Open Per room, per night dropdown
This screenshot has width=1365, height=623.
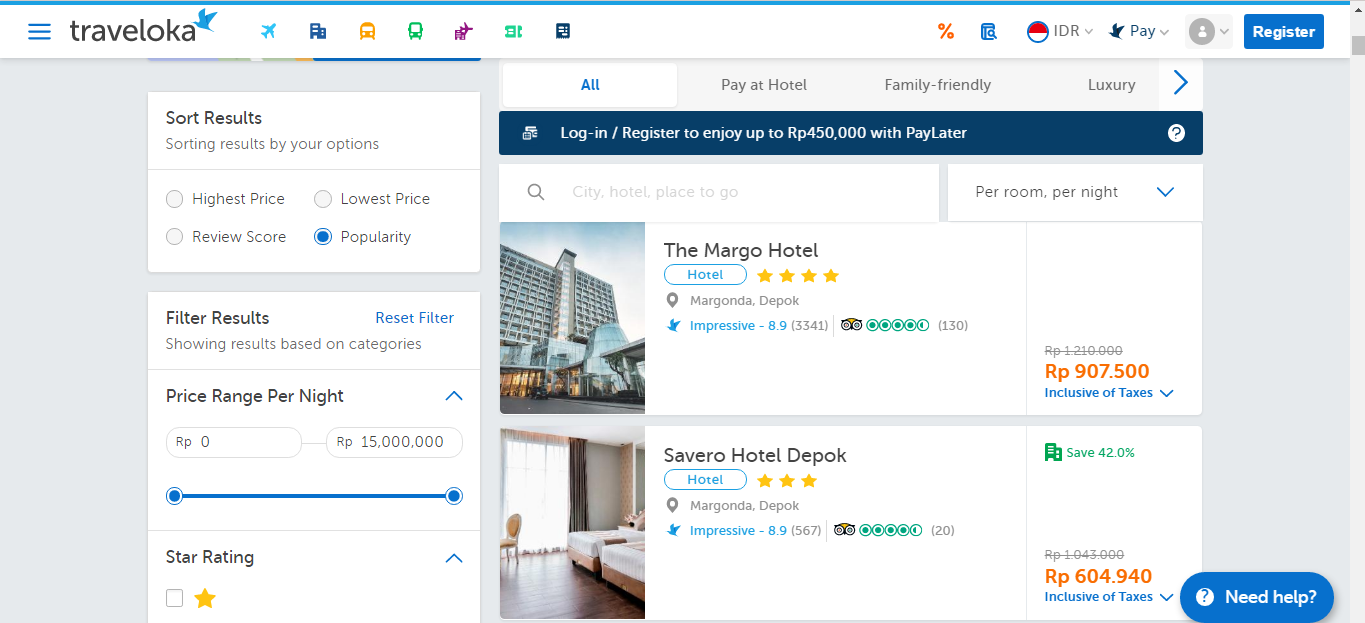[x=1075, y=192]
